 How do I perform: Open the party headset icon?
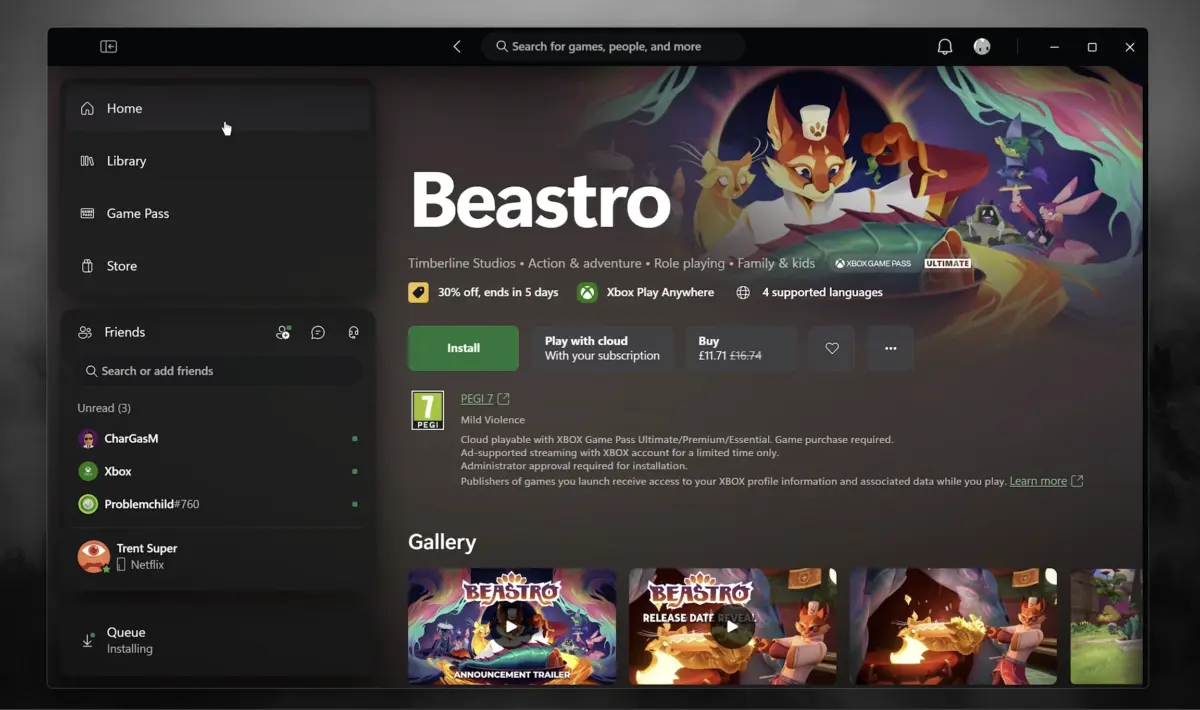353,333
